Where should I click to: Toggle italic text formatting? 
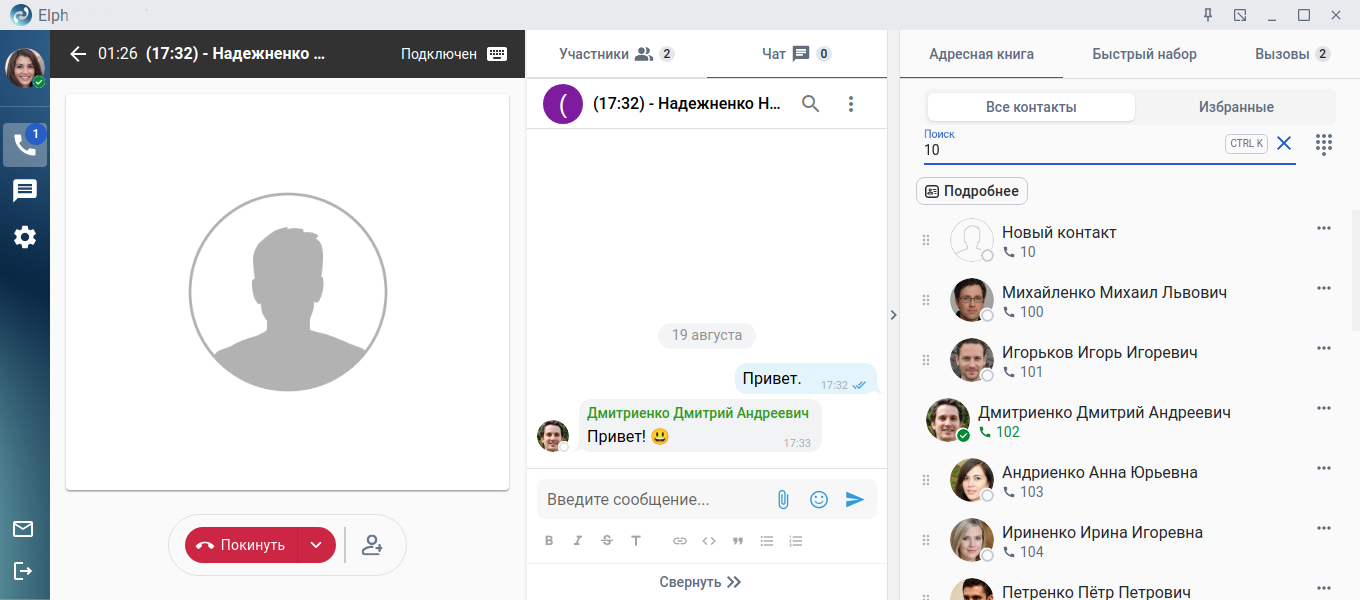pos(578,541)
